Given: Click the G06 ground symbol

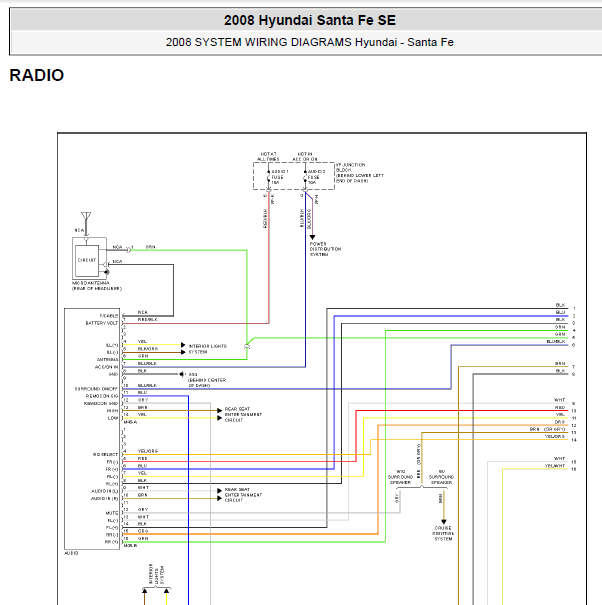Looking at the screenshot, I should pos(182,374).
